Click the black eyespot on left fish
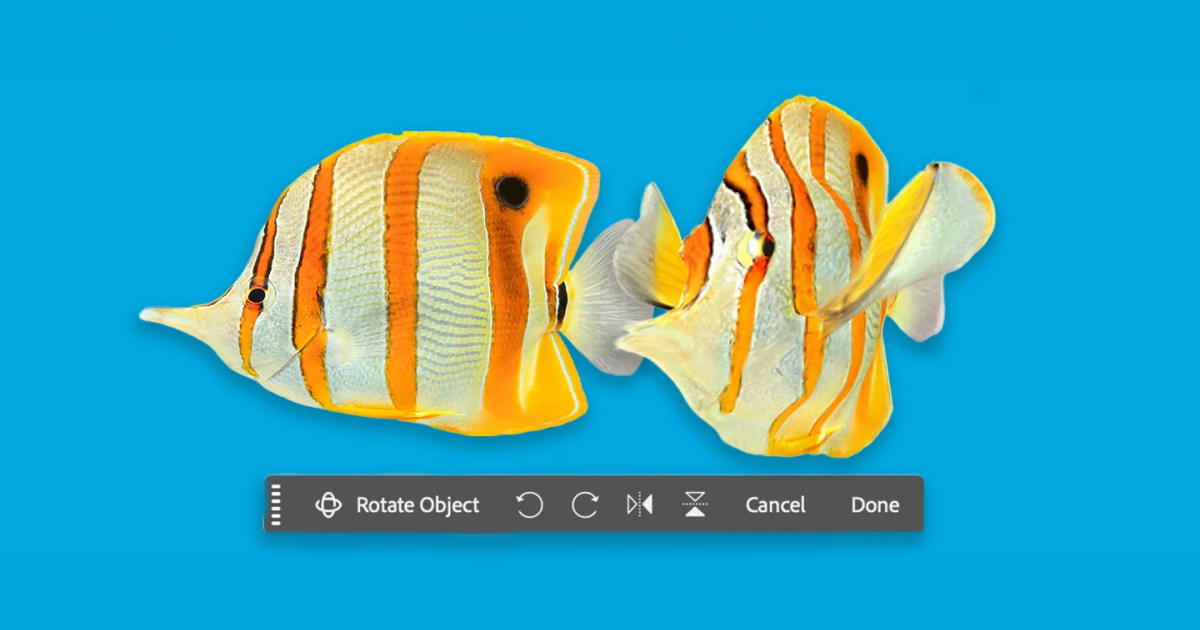This screenshot has width=1200, height=630. point(512,191)
